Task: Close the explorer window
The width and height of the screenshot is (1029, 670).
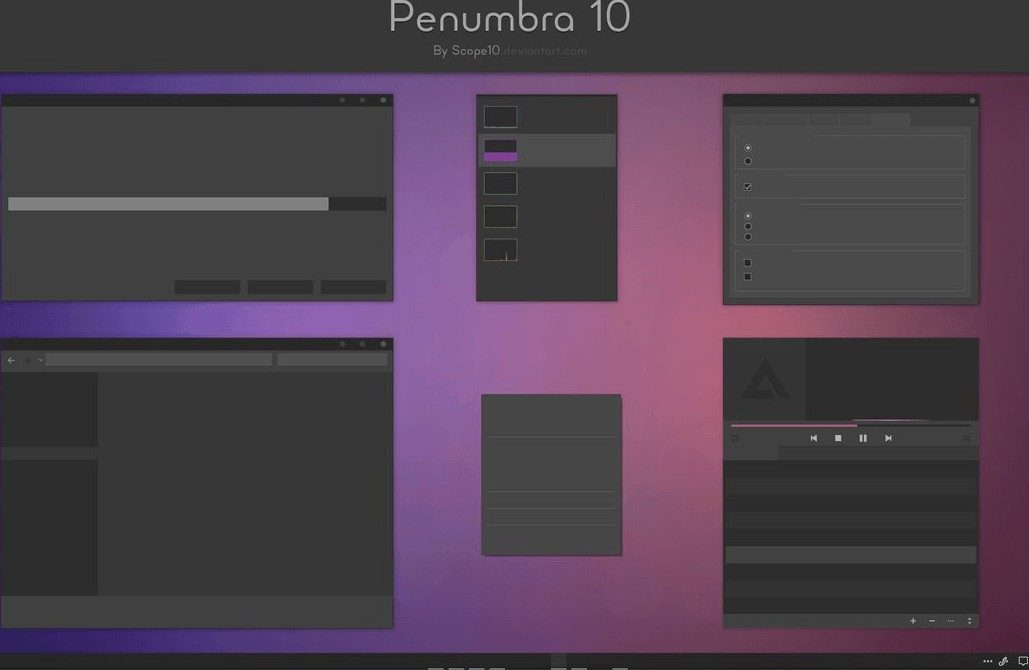Action: (383, 344)
